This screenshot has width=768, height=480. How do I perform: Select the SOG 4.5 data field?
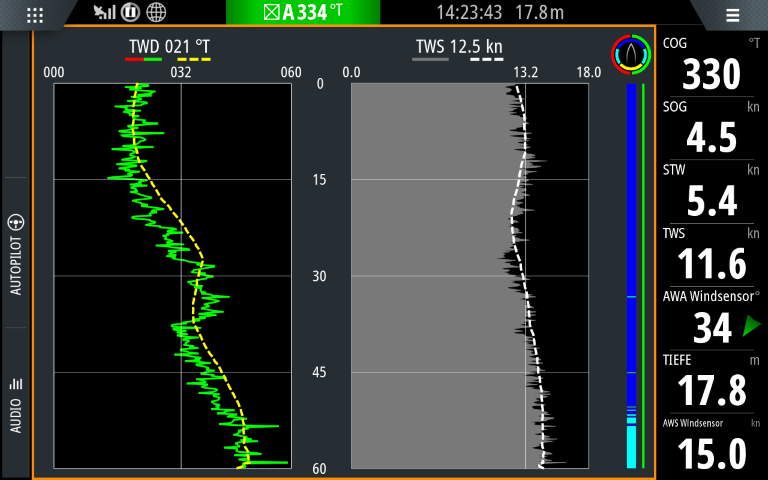(711, 129)
